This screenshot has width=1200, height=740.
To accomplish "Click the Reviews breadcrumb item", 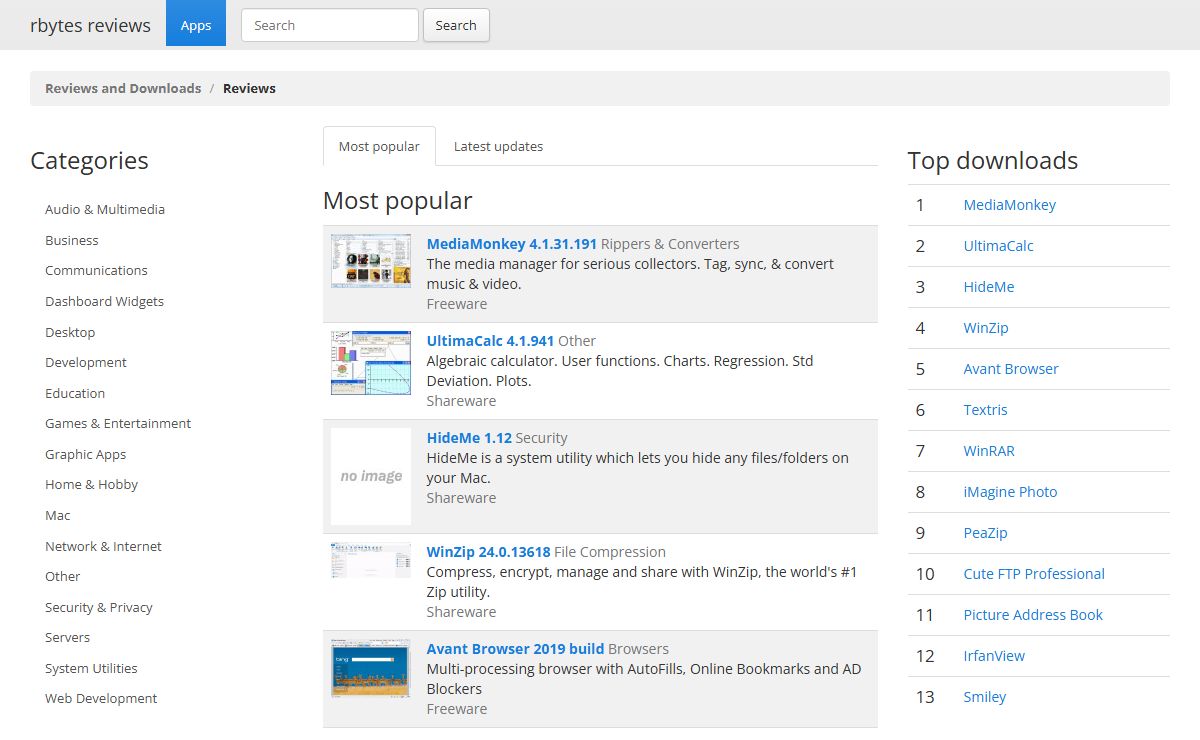I will 249,88.
